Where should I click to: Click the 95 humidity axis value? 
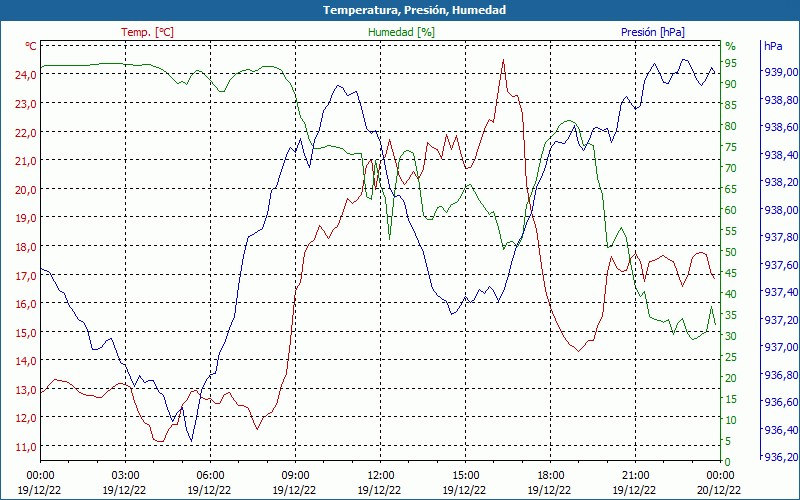[x=730, y=63]
